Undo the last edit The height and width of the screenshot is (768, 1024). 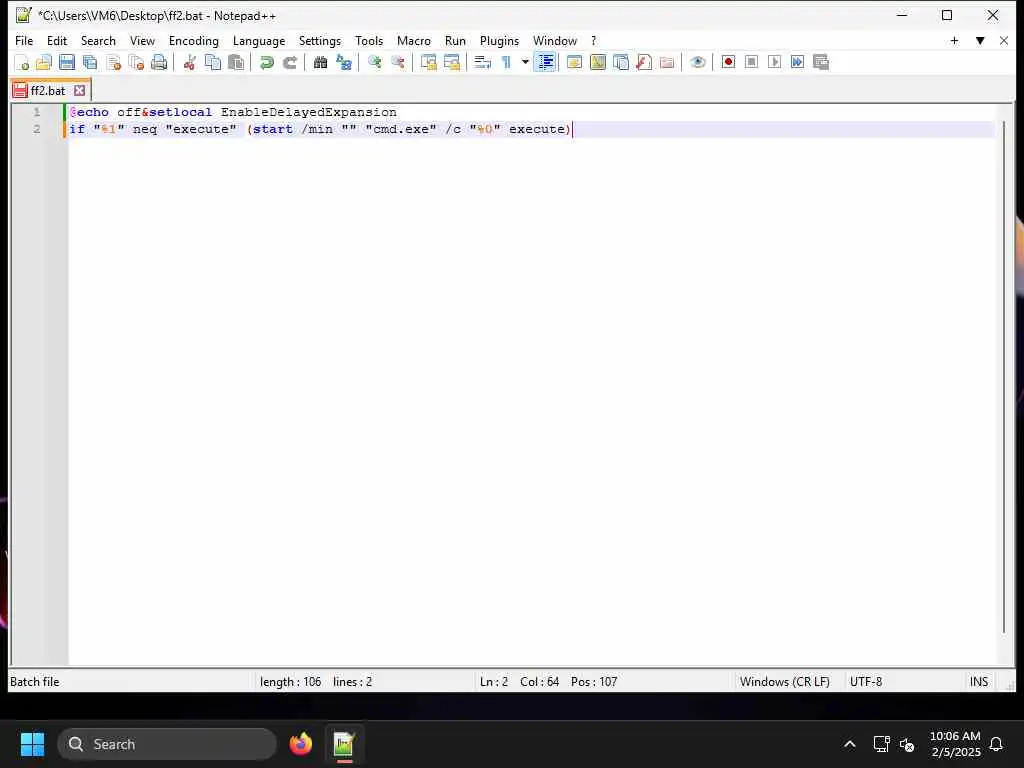pos(266,63)
